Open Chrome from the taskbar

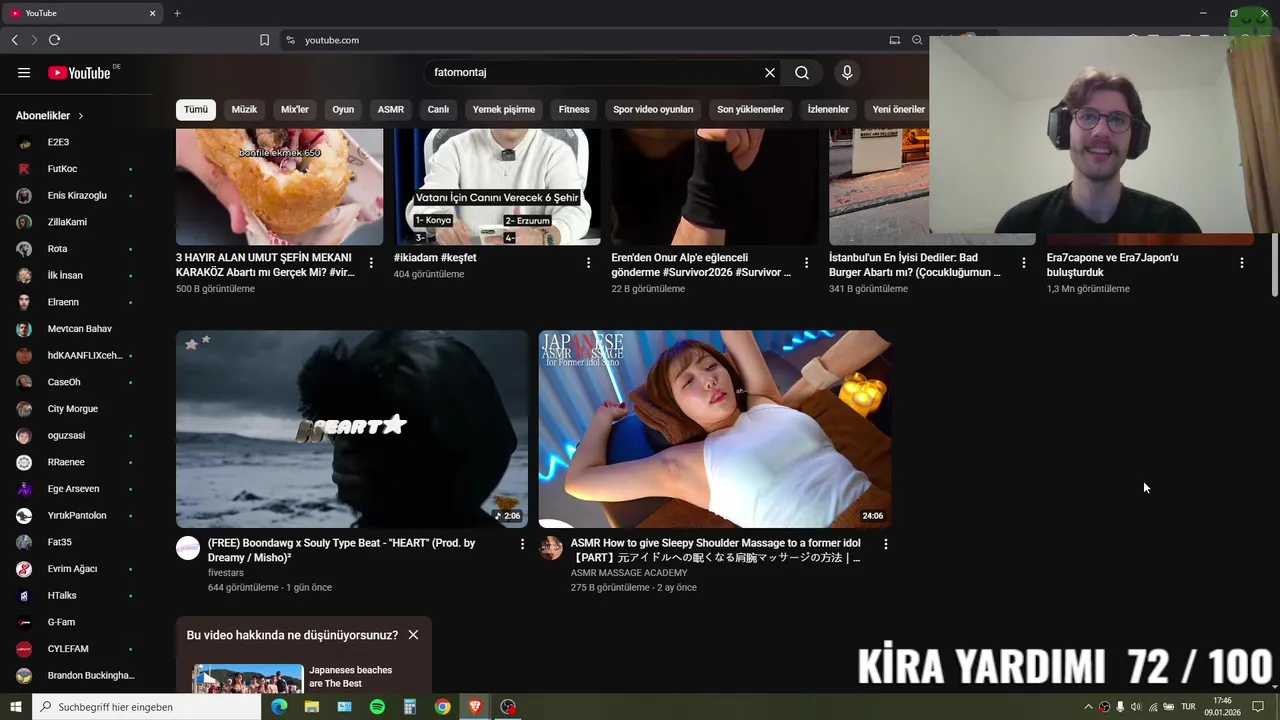point(442,707)
